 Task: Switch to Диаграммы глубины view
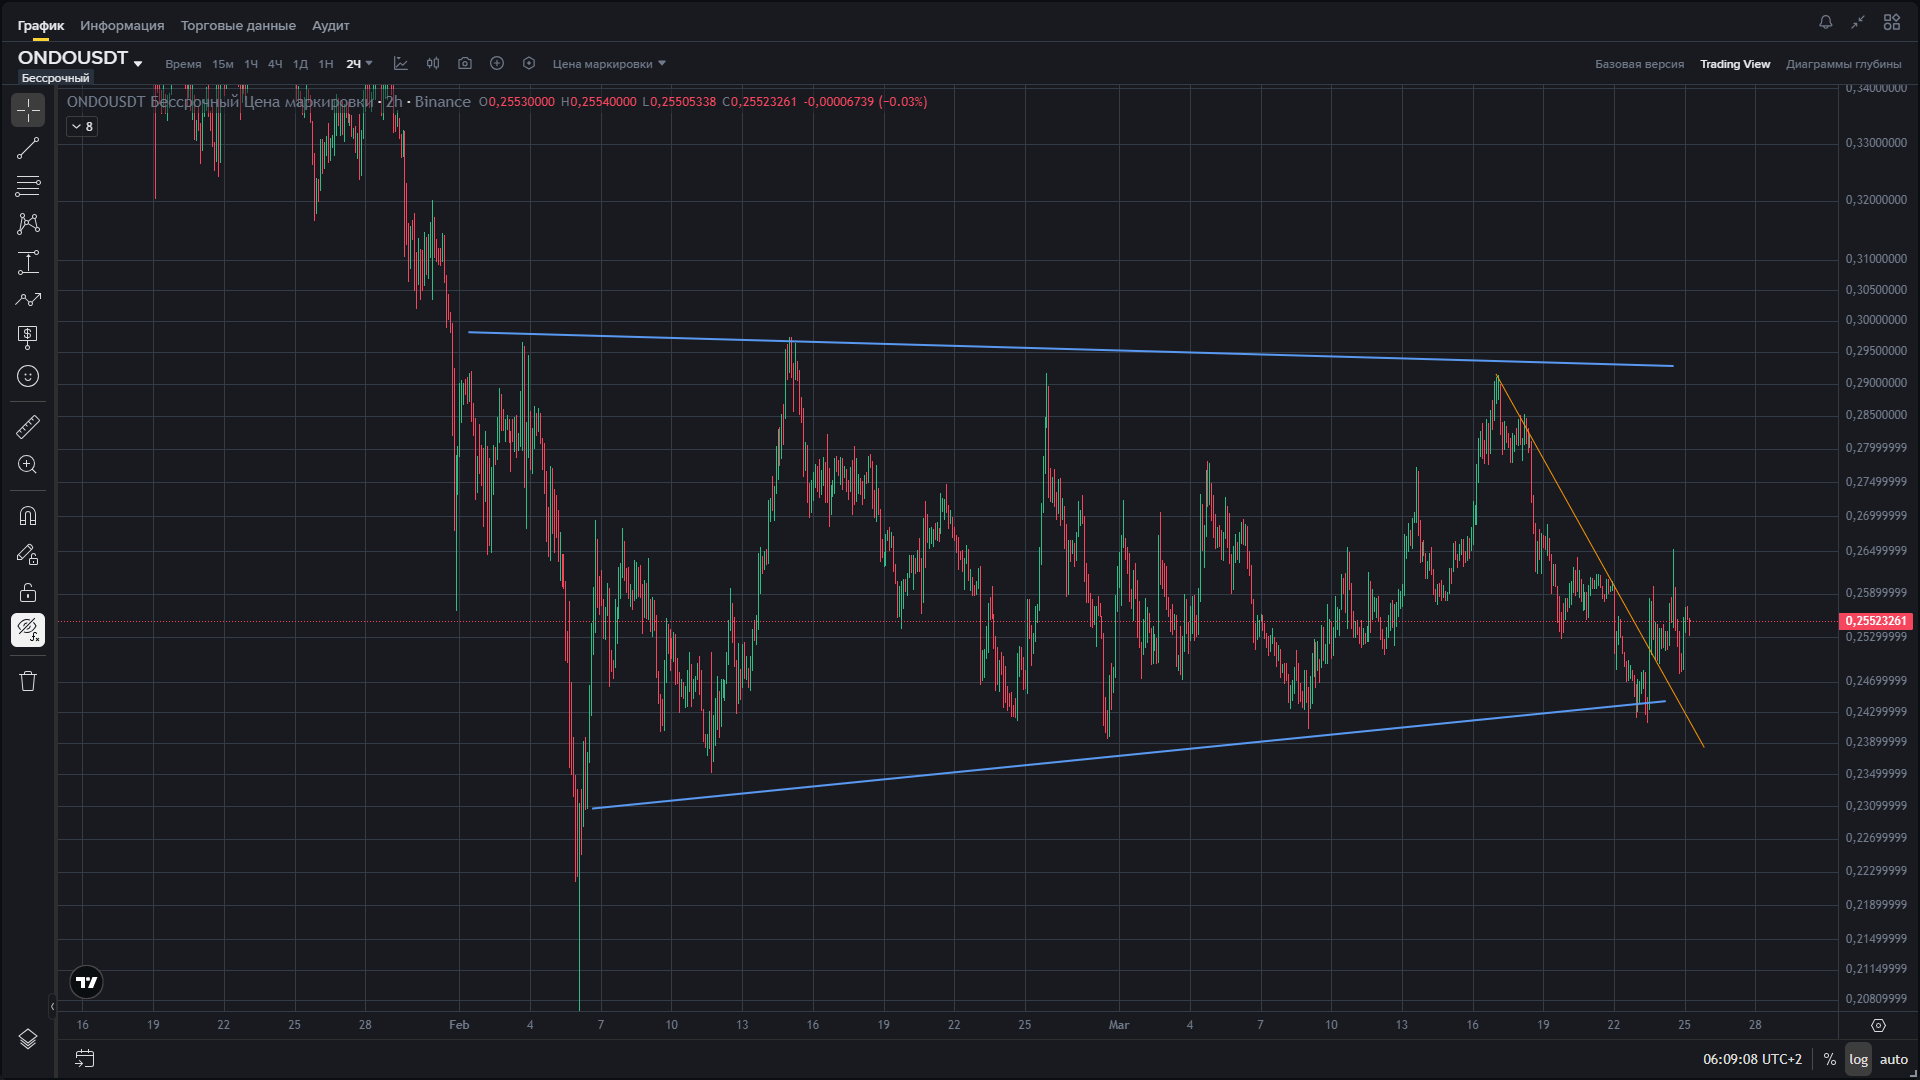pos(1843,64)
